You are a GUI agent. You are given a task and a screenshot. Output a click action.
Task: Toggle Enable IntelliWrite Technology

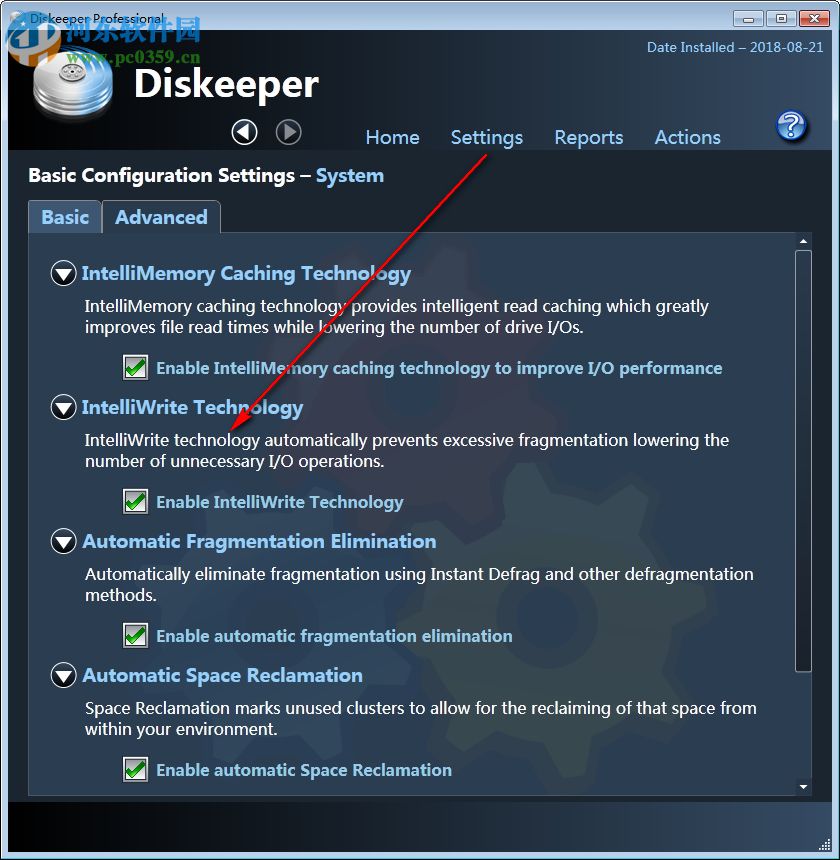click(x=135, y=501)
